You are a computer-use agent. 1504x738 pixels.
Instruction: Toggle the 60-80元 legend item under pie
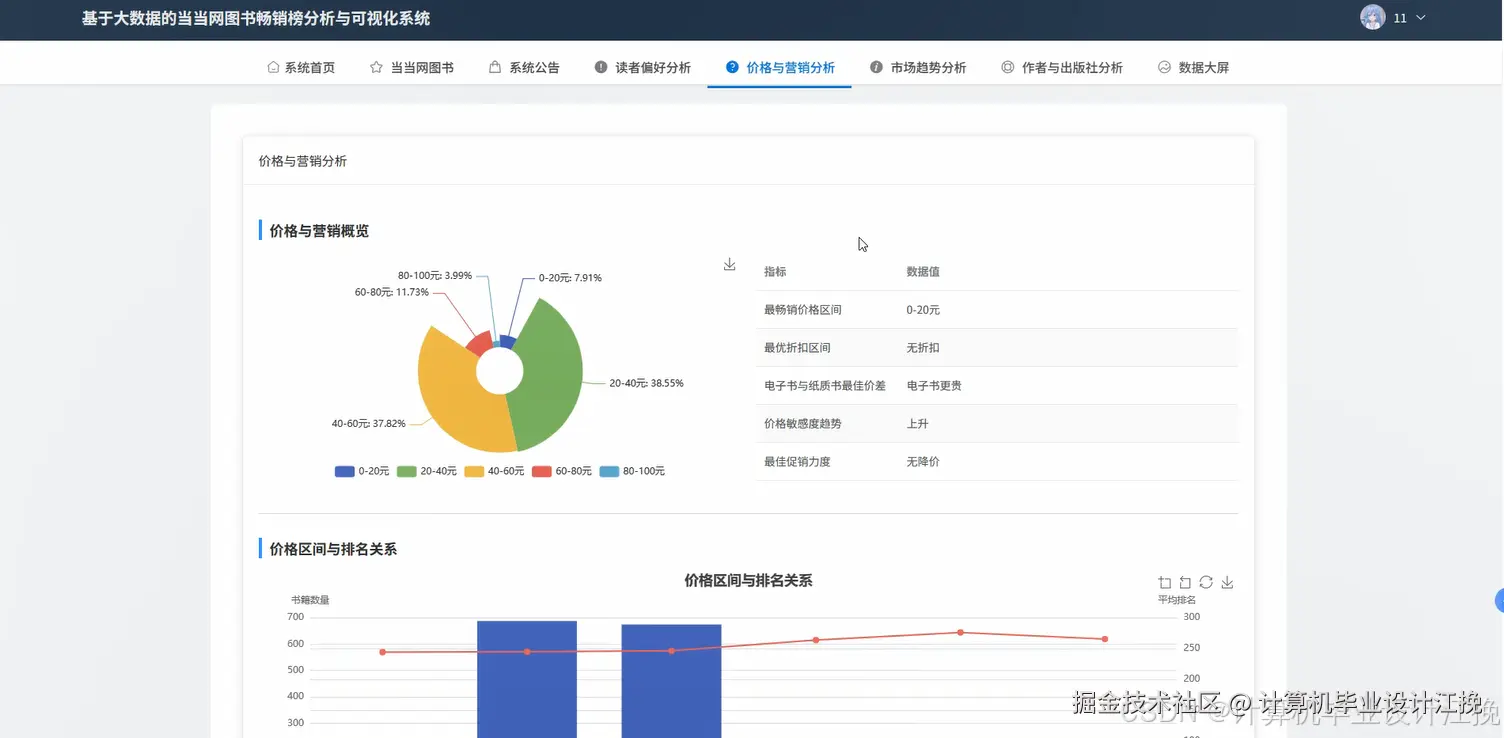point(562,471)
